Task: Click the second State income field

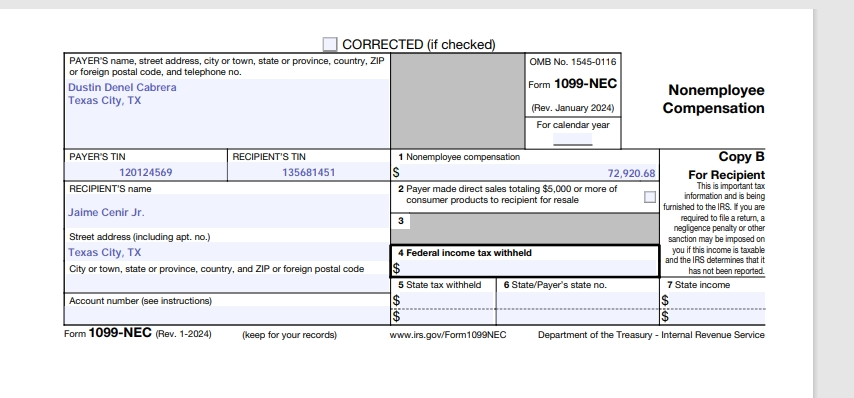Action: [717, 316]
